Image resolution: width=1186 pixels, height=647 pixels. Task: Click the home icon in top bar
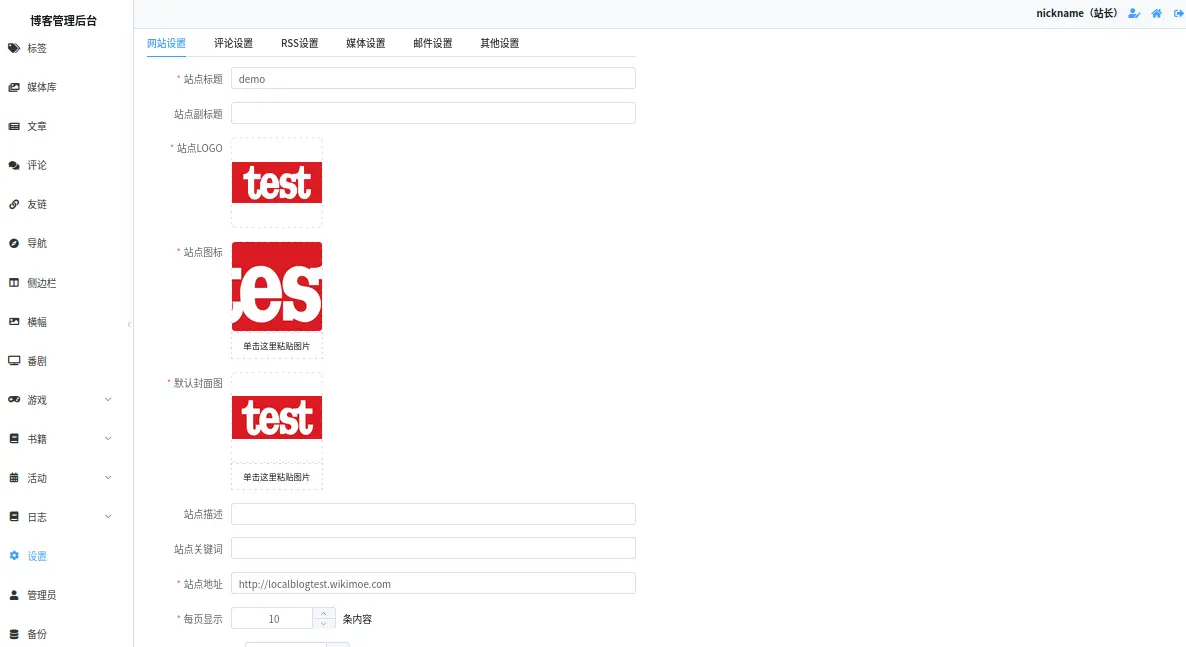[1157, 13]
